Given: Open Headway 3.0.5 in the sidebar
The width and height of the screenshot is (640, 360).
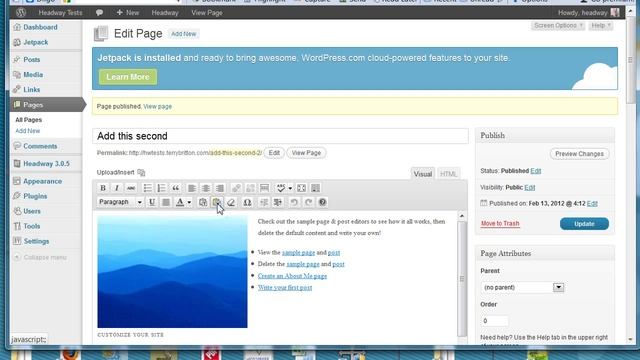Looking at the screenshot, I should 46,164.
